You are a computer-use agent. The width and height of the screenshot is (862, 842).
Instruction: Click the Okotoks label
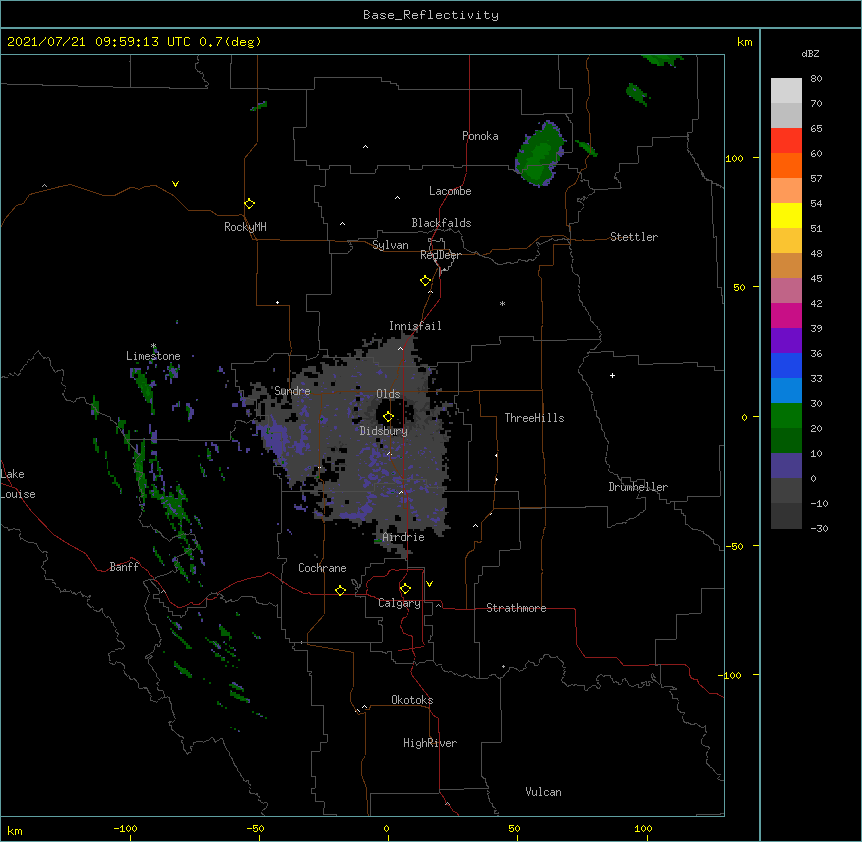[x=412, y=700]
